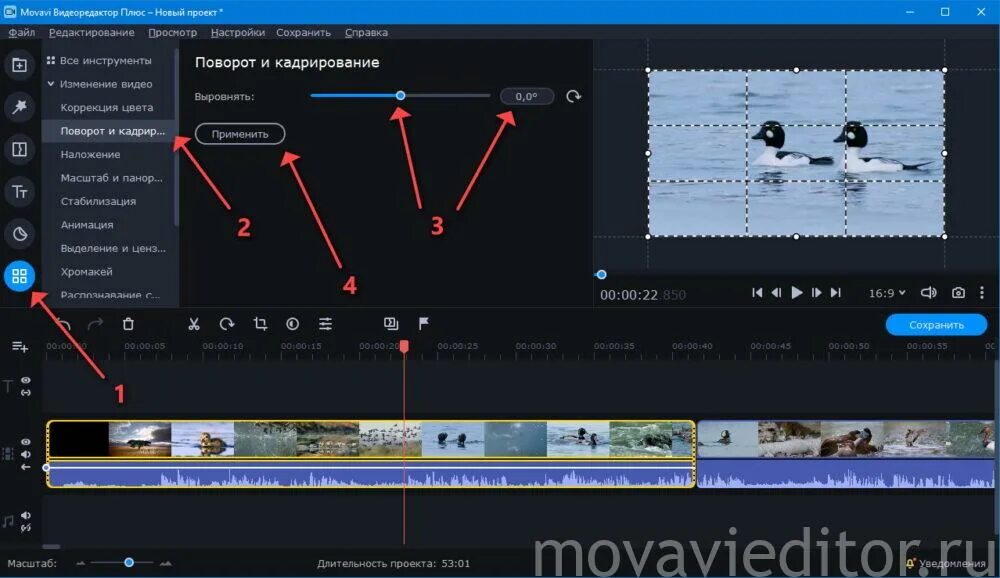This screenshot has width=1000, height=578.
Task: Select Хромакей tool
Action: coord(87,272)
